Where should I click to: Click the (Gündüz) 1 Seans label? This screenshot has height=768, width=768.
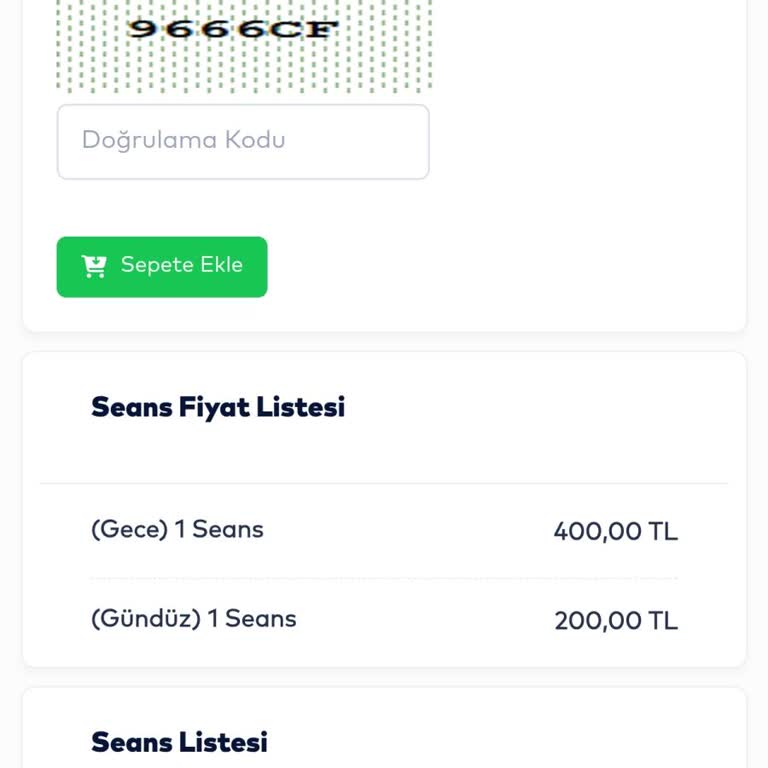point(193,618)
